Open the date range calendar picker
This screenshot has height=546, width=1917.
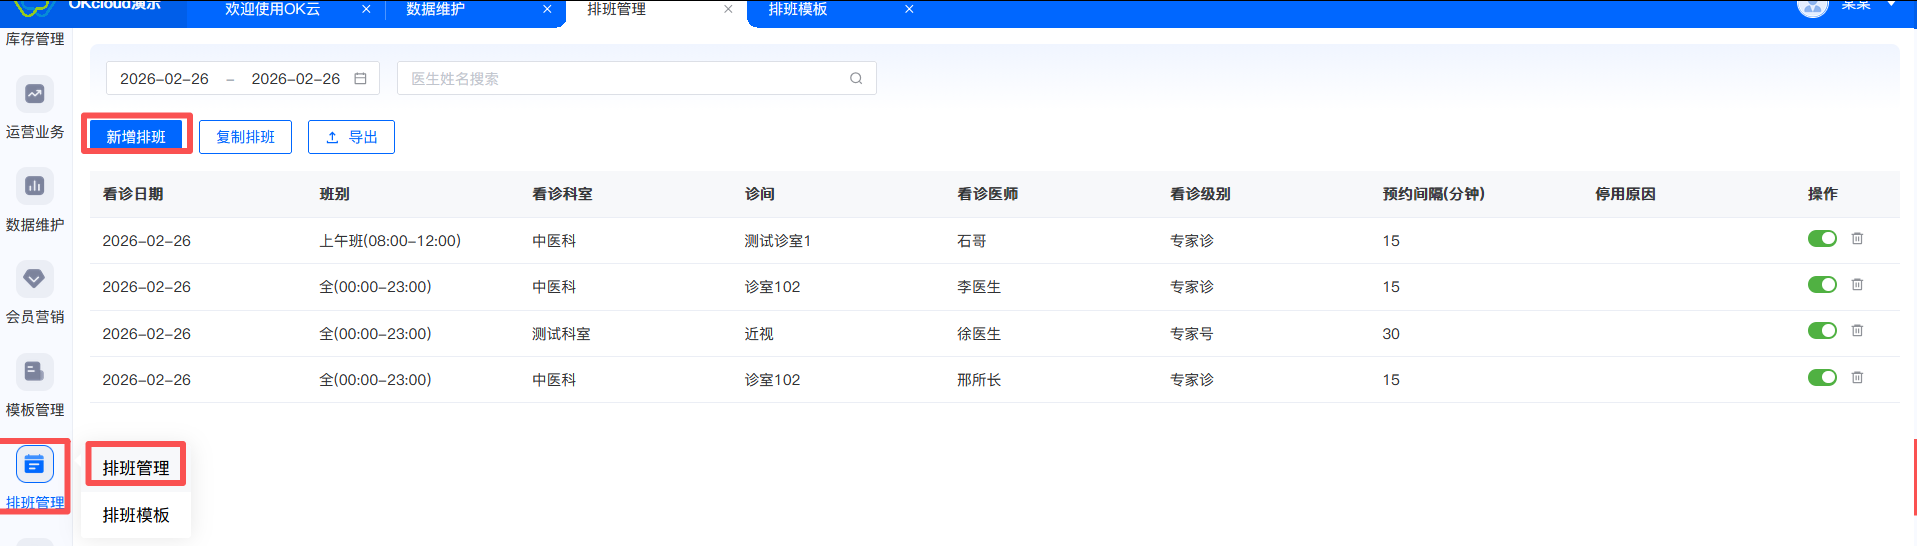[x=360, y=79]
